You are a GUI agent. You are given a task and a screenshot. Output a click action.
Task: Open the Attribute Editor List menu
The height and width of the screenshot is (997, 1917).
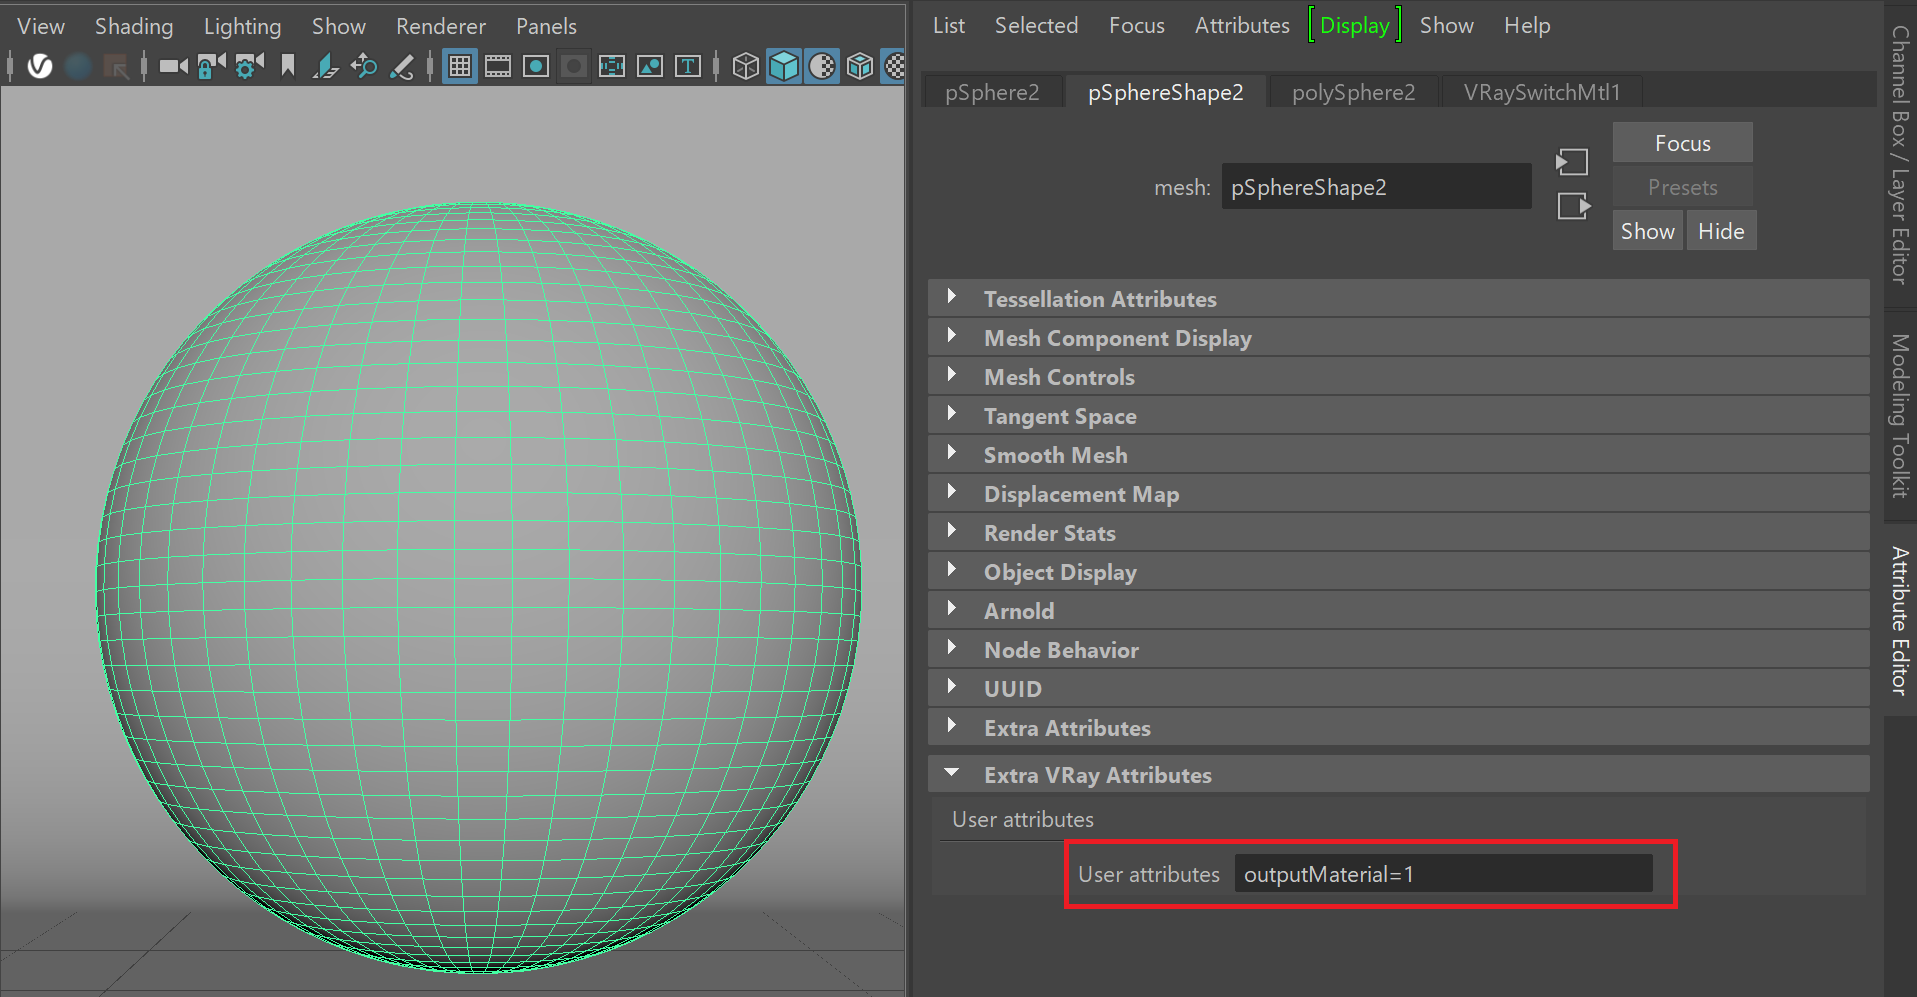[949, 25]
